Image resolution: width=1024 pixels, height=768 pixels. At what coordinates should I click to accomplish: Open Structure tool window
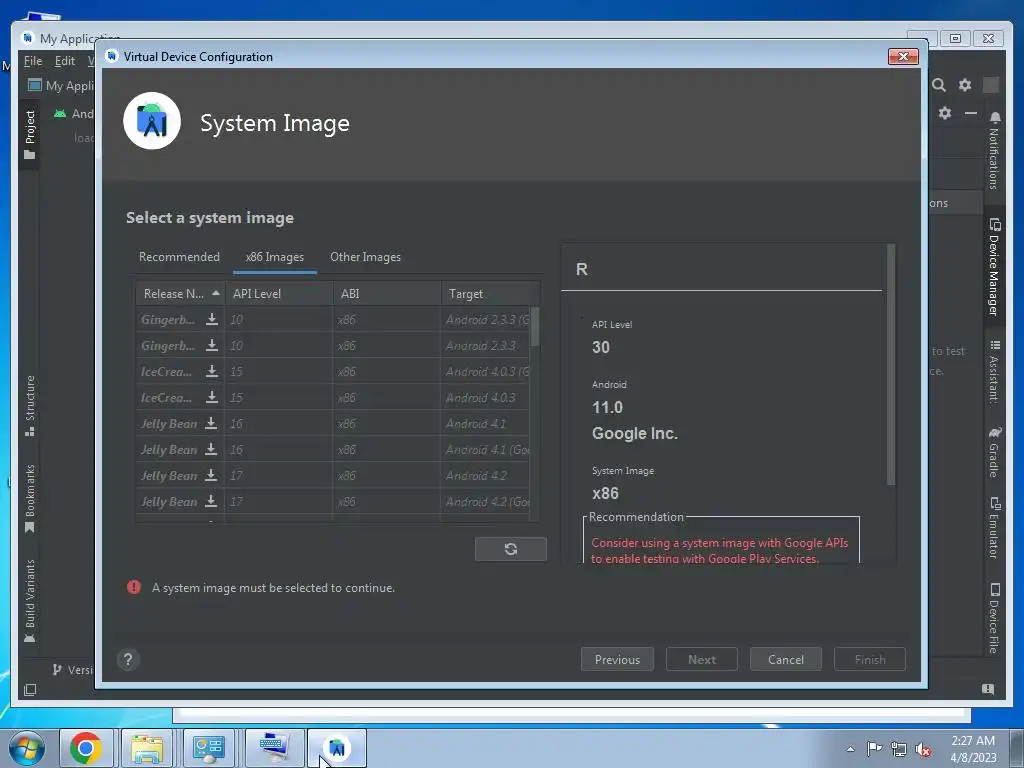click(x=29, y=406)
